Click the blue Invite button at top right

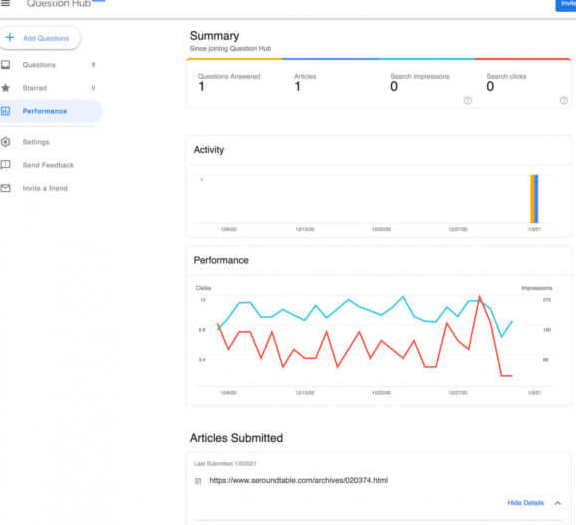click(566, 5)
